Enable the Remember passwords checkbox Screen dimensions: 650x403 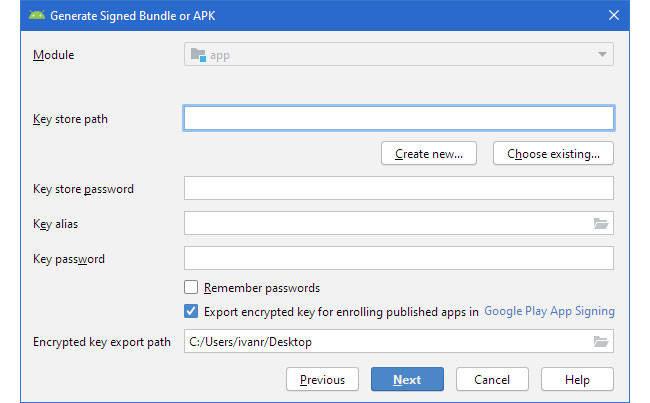point(191,287)
